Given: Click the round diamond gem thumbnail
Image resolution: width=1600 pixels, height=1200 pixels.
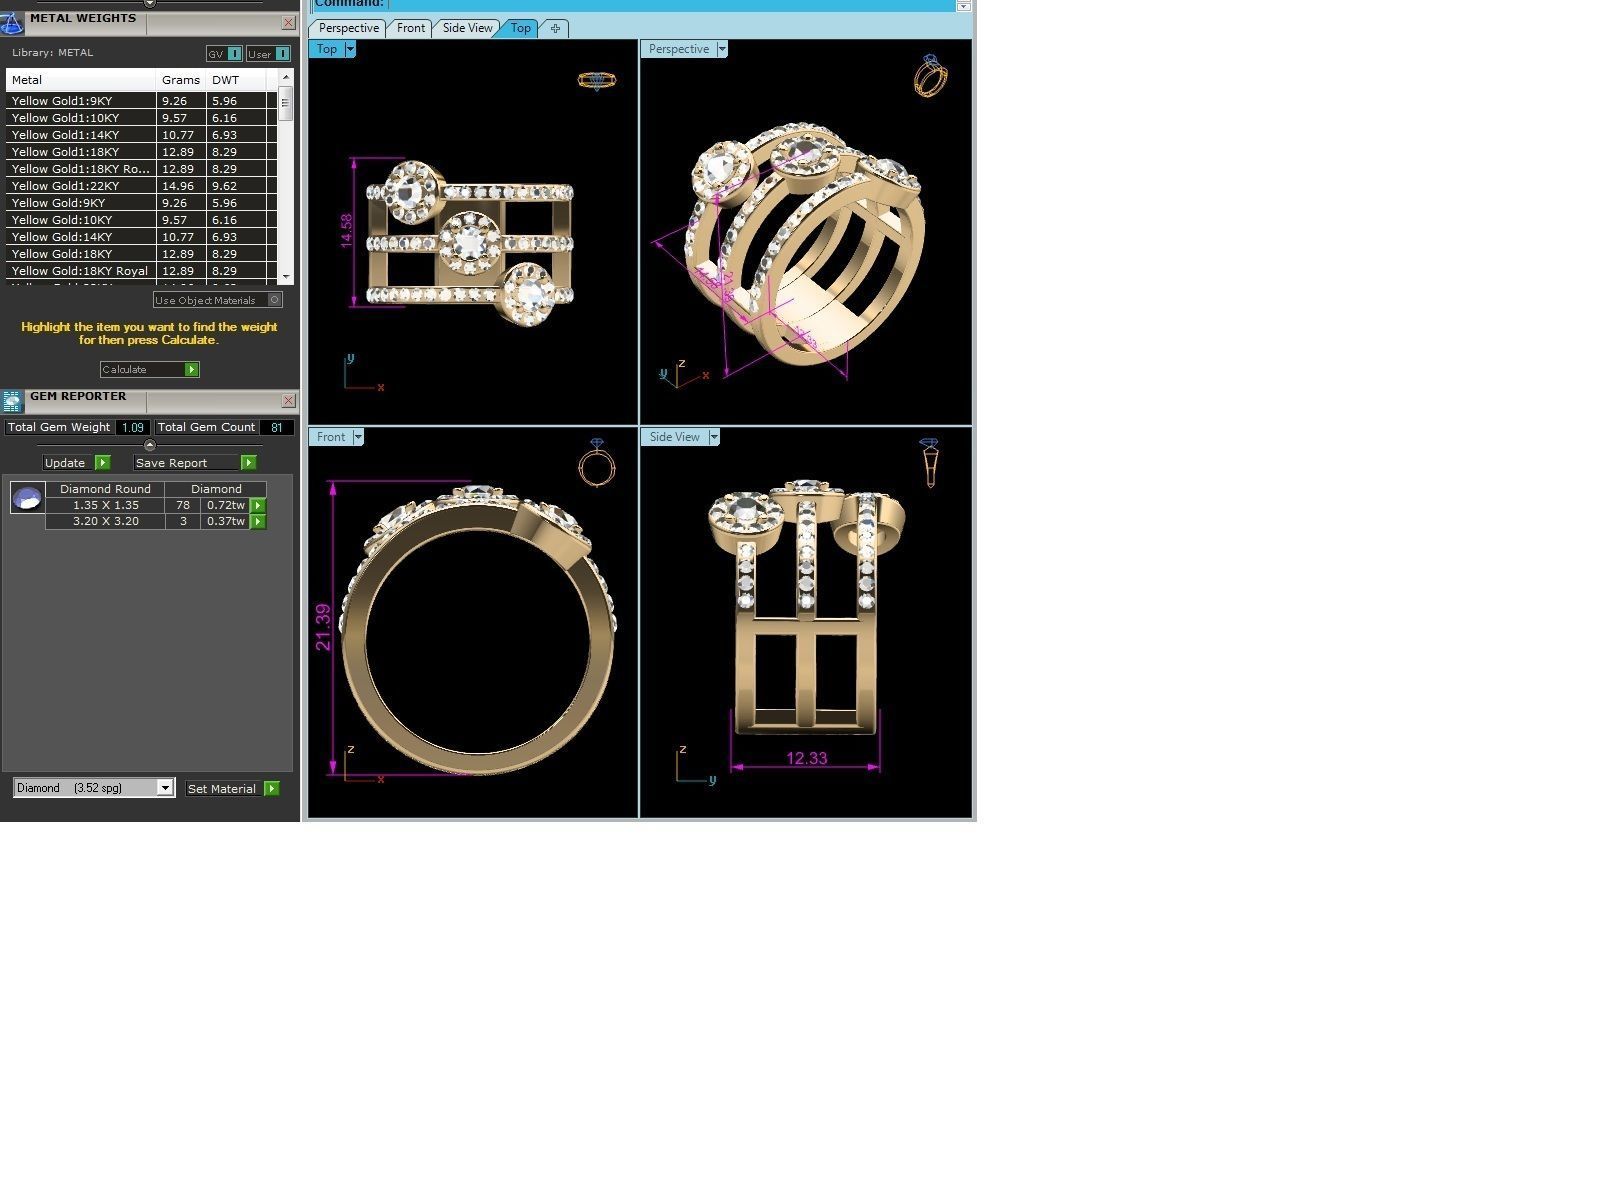Looking at the screenshot, I should (27, 497).
